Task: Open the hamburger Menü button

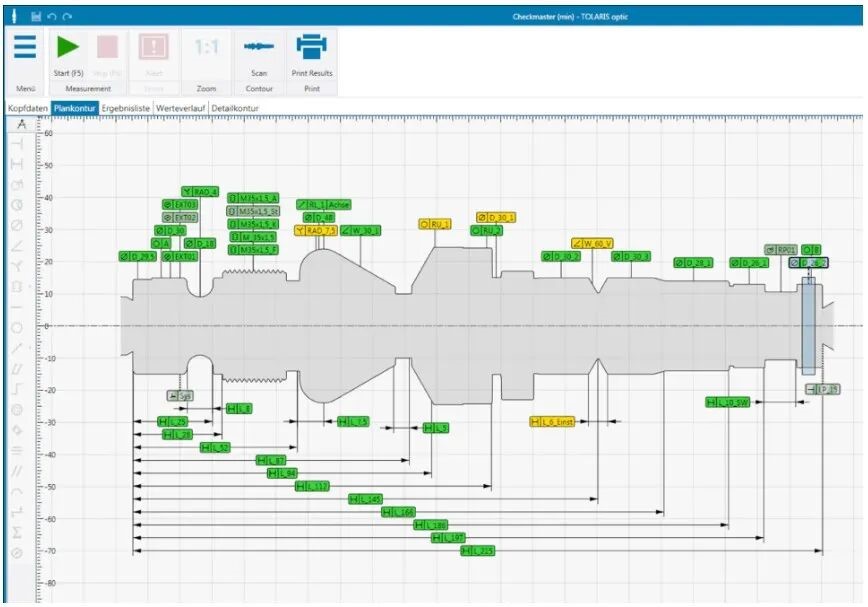Action: pyautogui.click(x=25, y=48)
